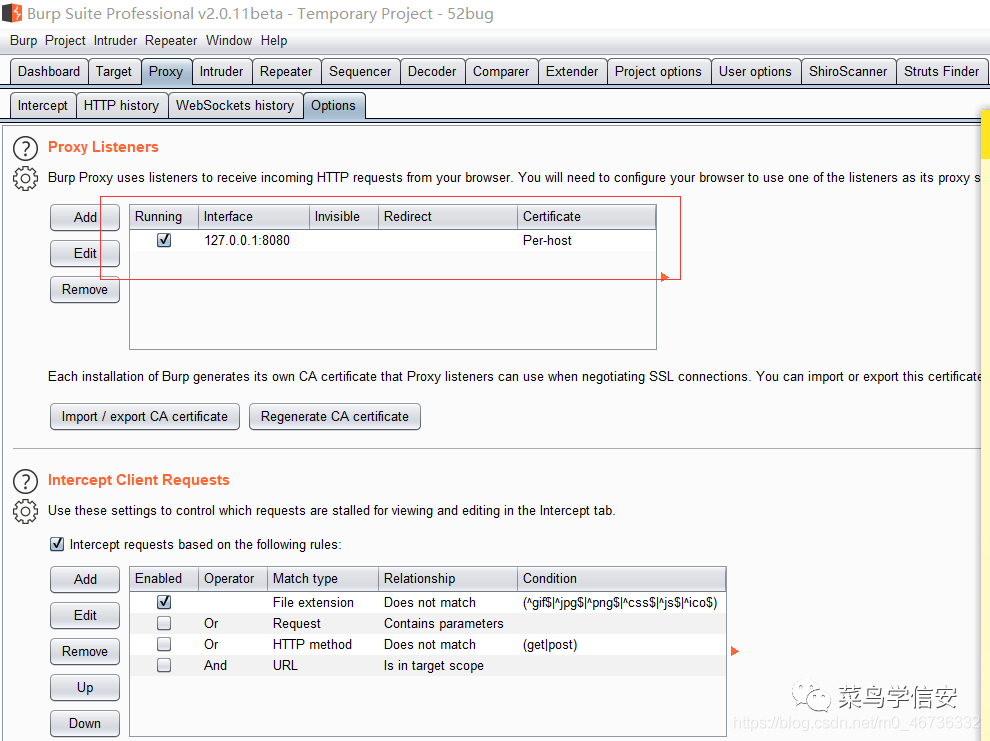The image size is (990, 741).
Task: Open the HTTP history sub-tab
Action: [121, 105]
